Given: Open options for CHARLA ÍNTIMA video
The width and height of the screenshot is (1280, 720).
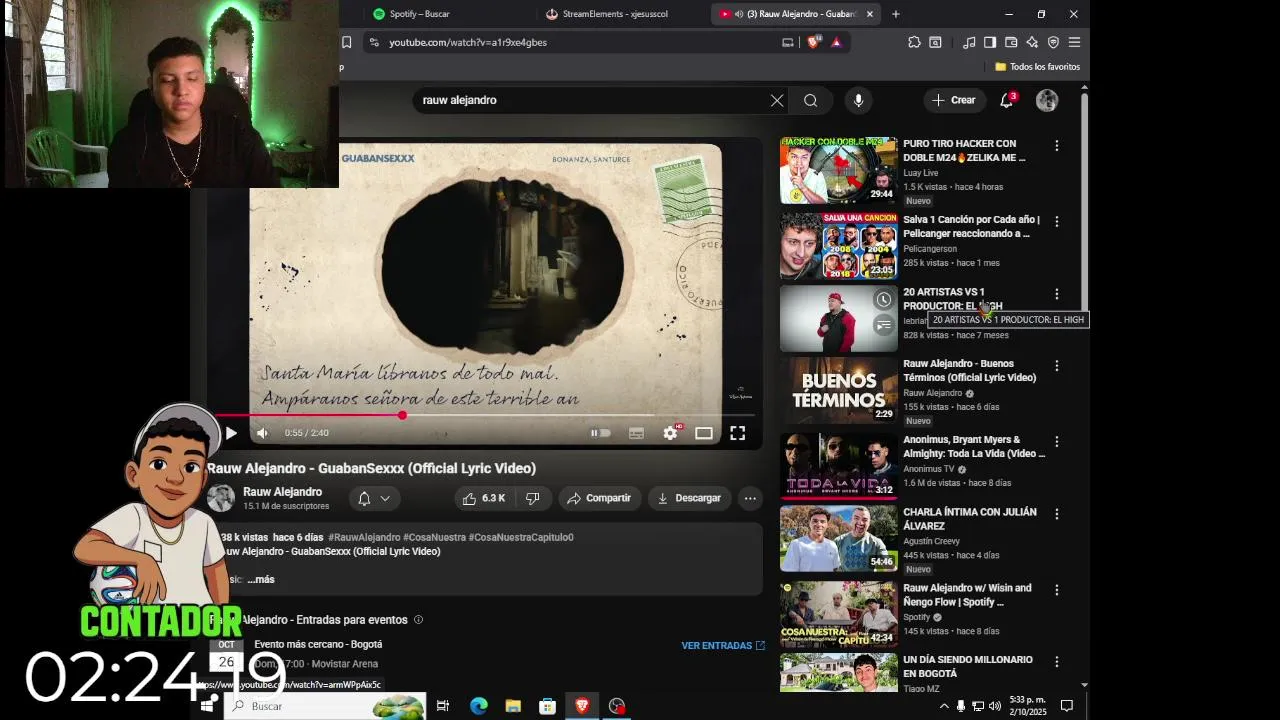Looking at the screenshot, I should [1056, 514].
